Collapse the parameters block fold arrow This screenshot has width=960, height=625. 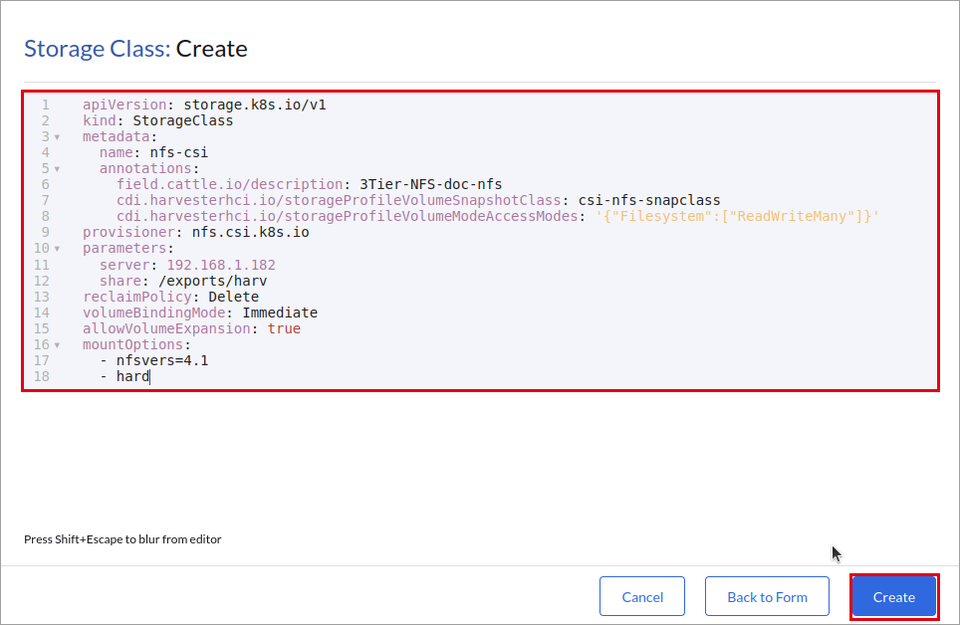tap(57, 249)
